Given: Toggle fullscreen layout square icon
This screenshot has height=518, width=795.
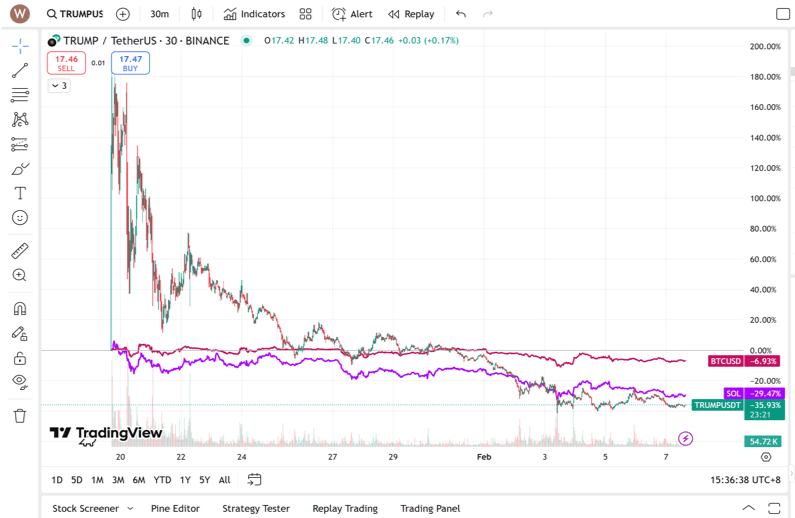Looking at the screenshot, I should tap(783, 14).
